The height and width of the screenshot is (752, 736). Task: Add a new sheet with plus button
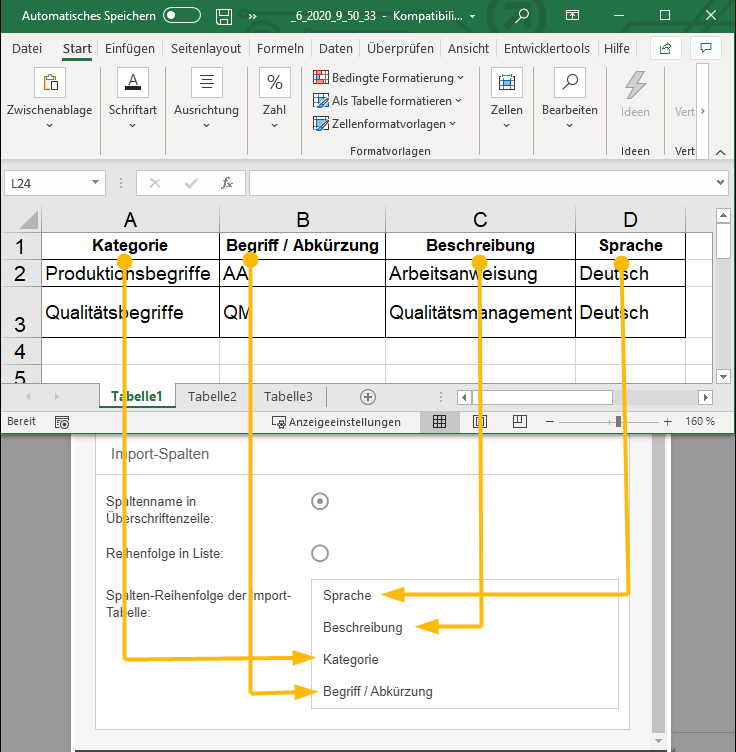[x=367, y=396]
